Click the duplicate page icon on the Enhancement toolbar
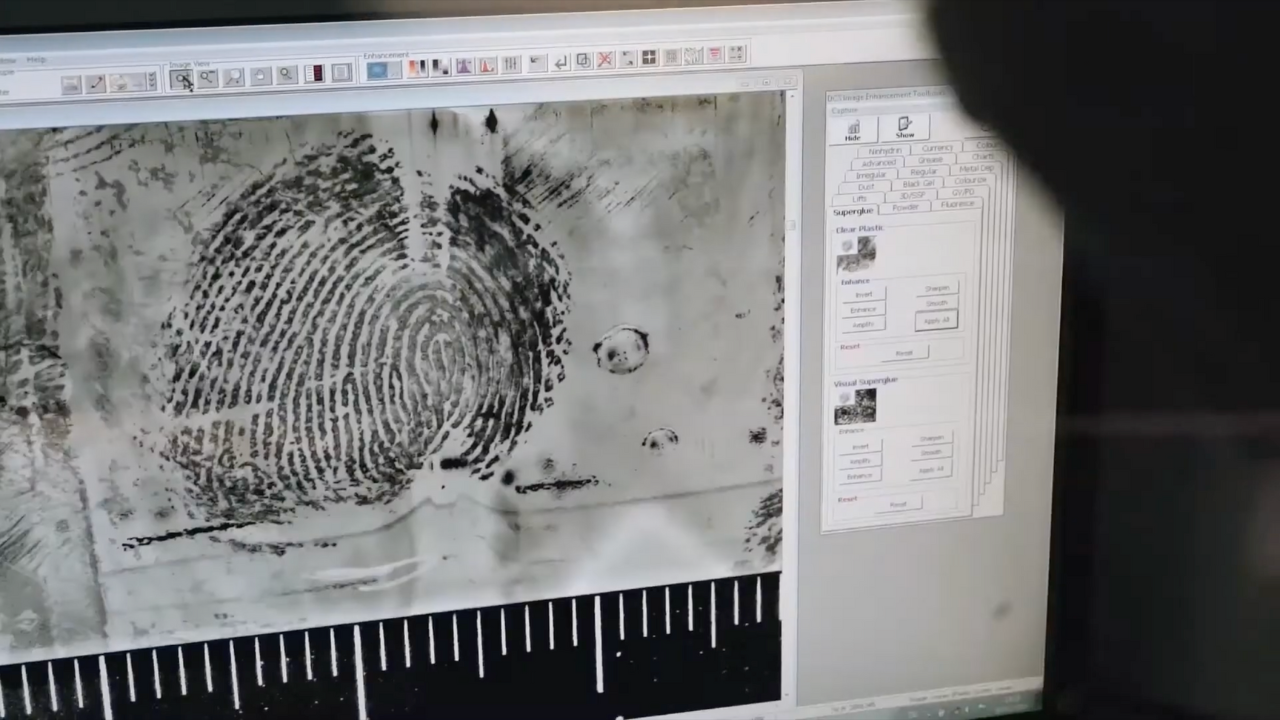The height and width of the screenshot is (720, 1280). (x=584, y=61)
